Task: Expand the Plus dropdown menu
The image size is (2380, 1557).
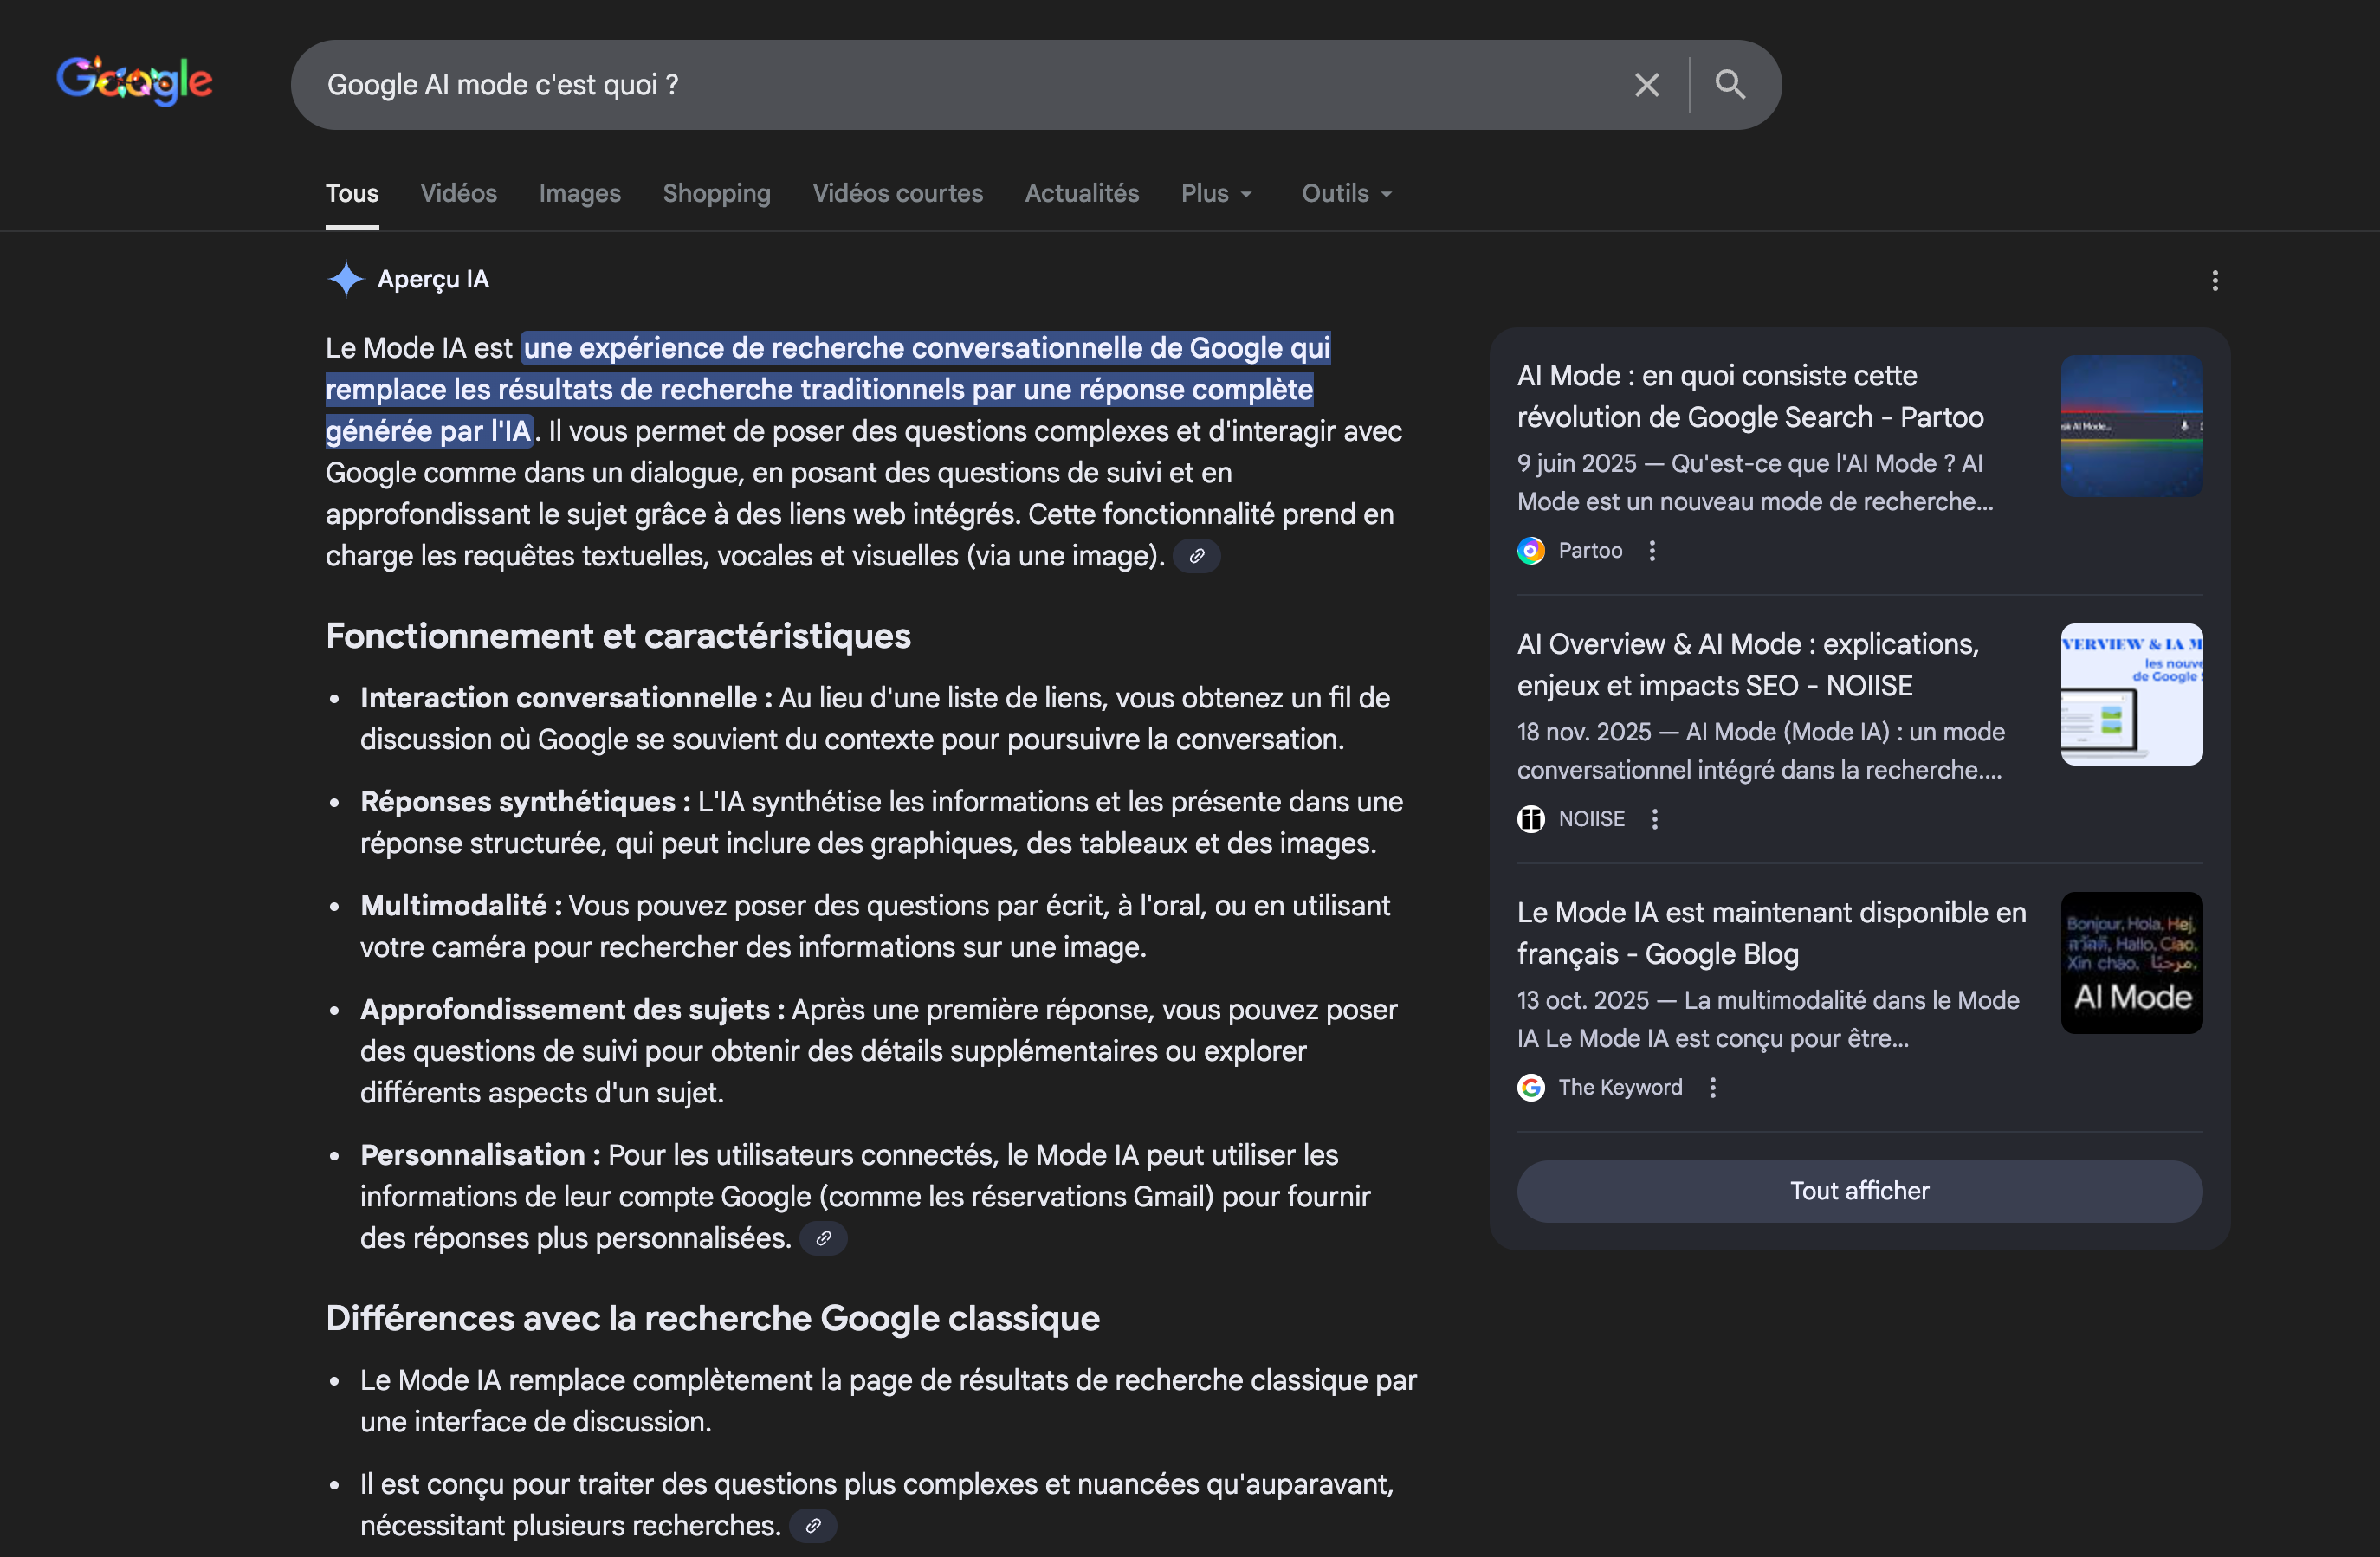Action: pyautogui.click(x=1216, y=194)
